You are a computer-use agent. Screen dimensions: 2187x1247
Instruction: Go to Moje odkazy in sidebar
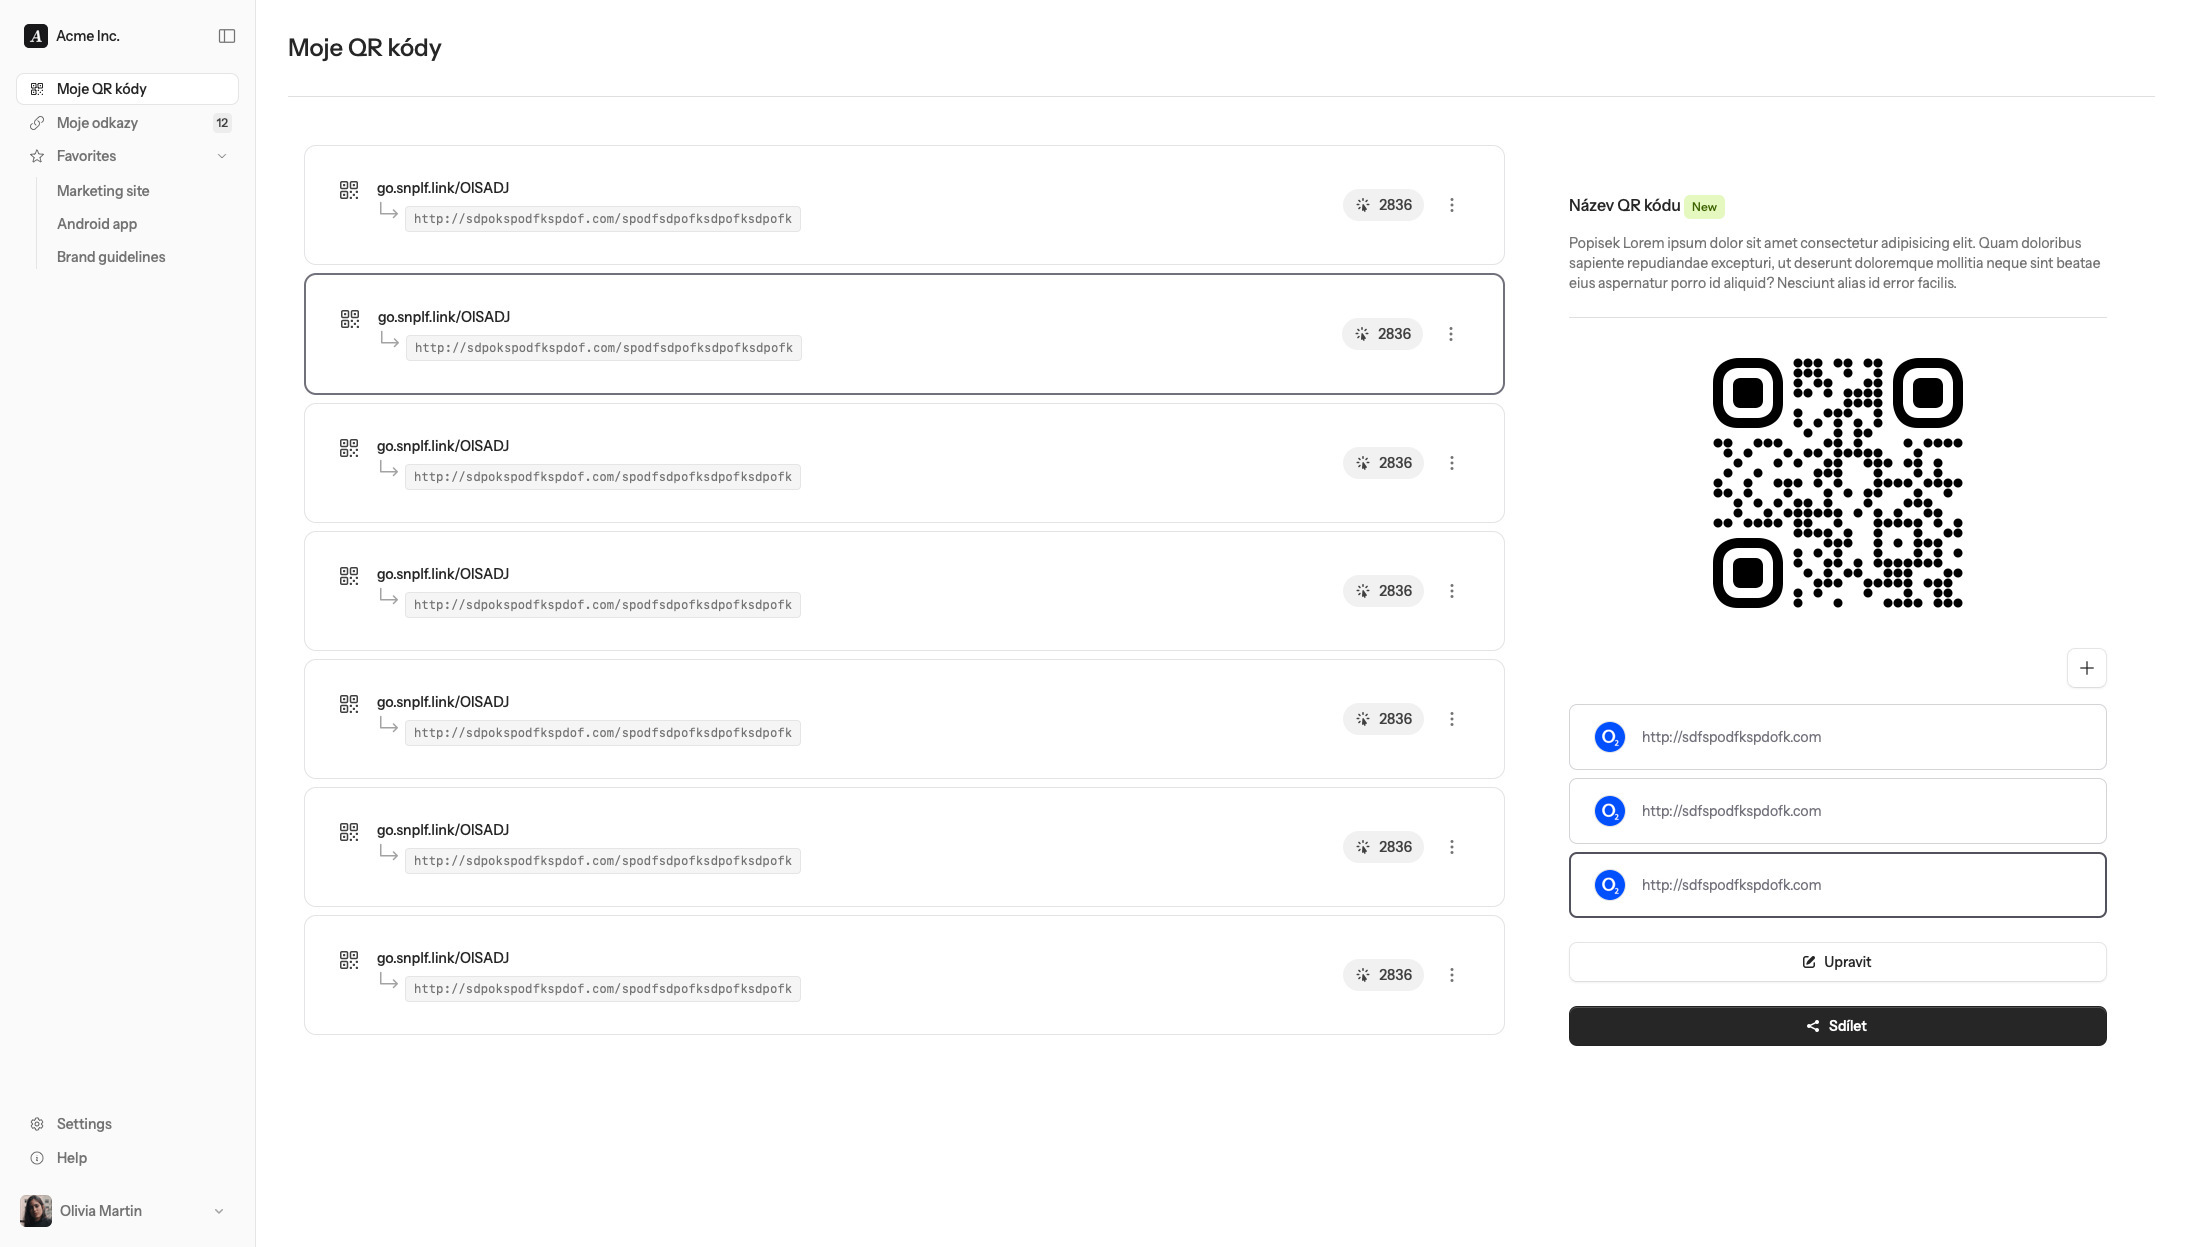pyautogui.click(x=97, y=123)
